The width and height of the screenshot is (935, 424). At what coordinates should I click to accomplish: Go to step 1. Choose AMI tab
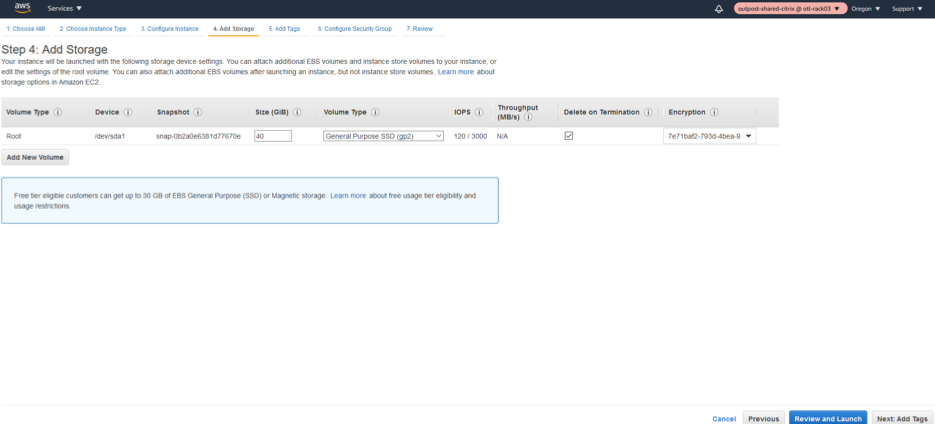[x=26, y=29]
